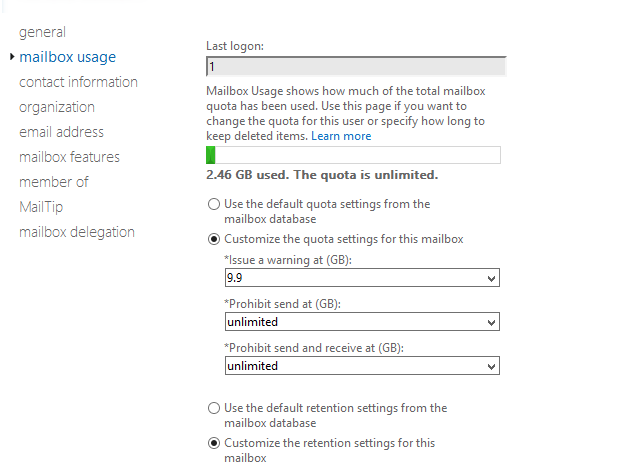Navigate to mailbox delegation
Screen dimensions: 638x475
77,232
